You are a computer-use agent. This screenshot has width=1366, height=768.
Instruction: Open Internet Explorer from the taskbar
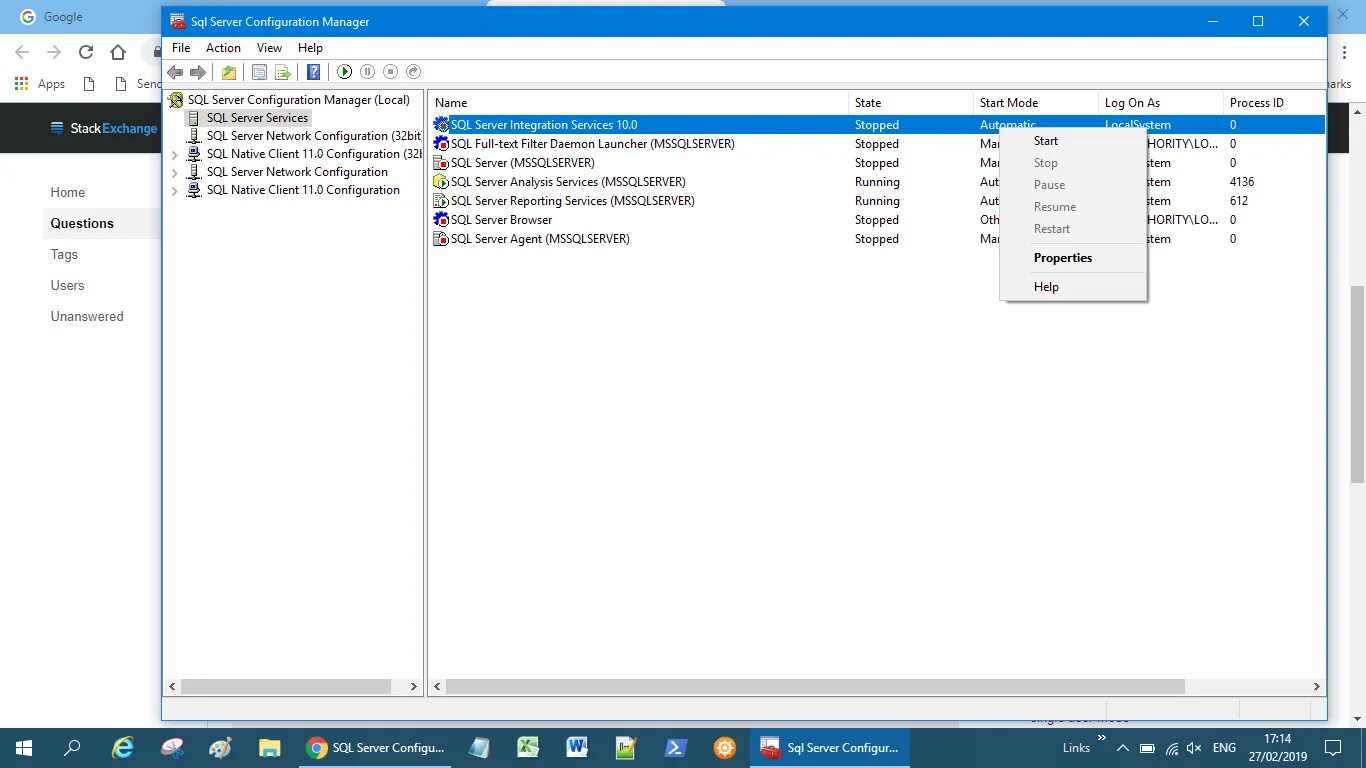tap(122, 747)
